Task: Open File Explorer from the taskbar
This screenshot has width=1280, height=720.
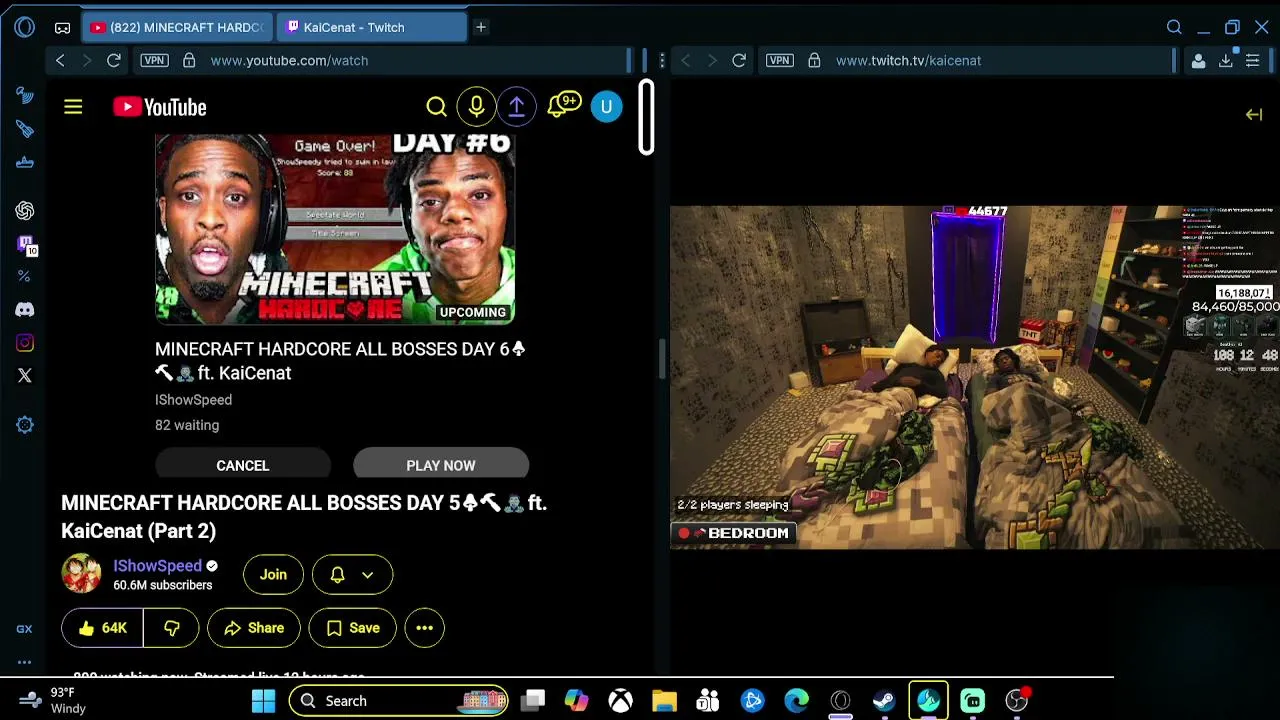Action: (664, 701)
